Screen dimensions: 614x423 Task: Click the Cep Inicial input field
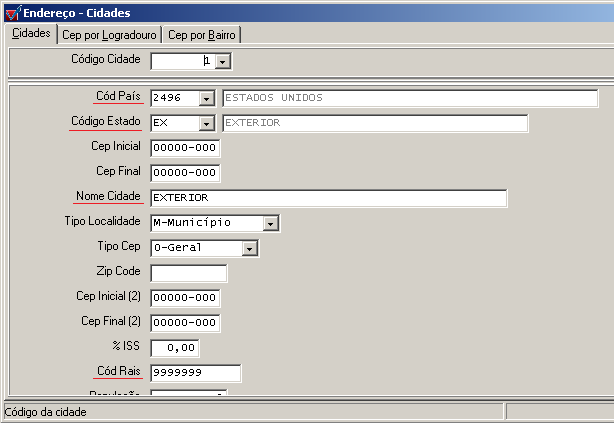click(x=185, y=148)
